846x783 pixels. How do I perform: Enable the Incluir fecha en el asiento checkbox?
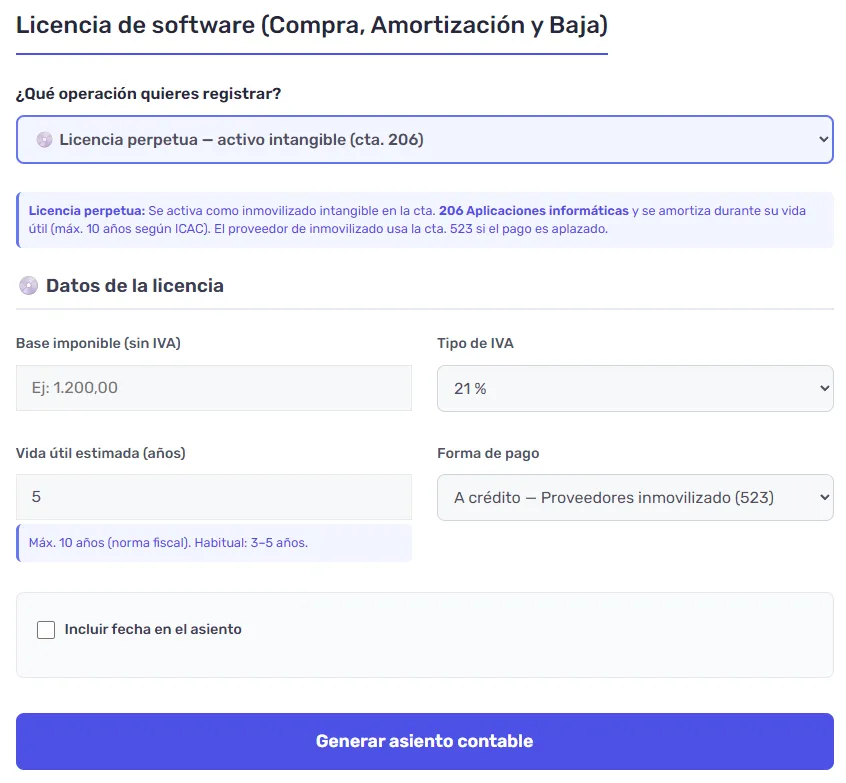[x=45, y=629]
